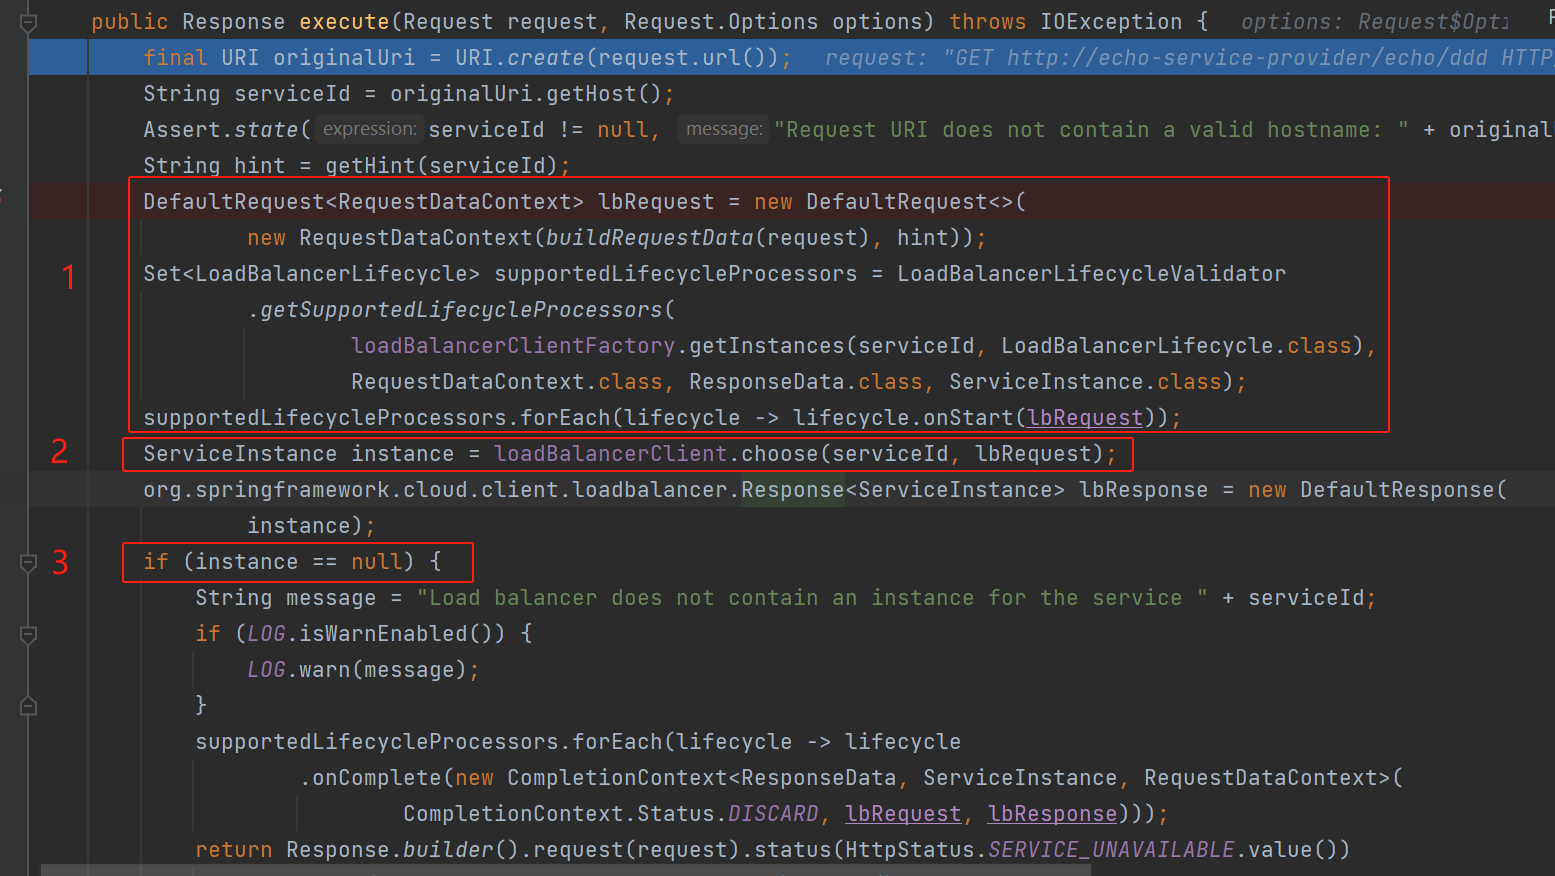
Task: Collapse the 'if (instance == null)' block fold
Action: tap(28, 562)
